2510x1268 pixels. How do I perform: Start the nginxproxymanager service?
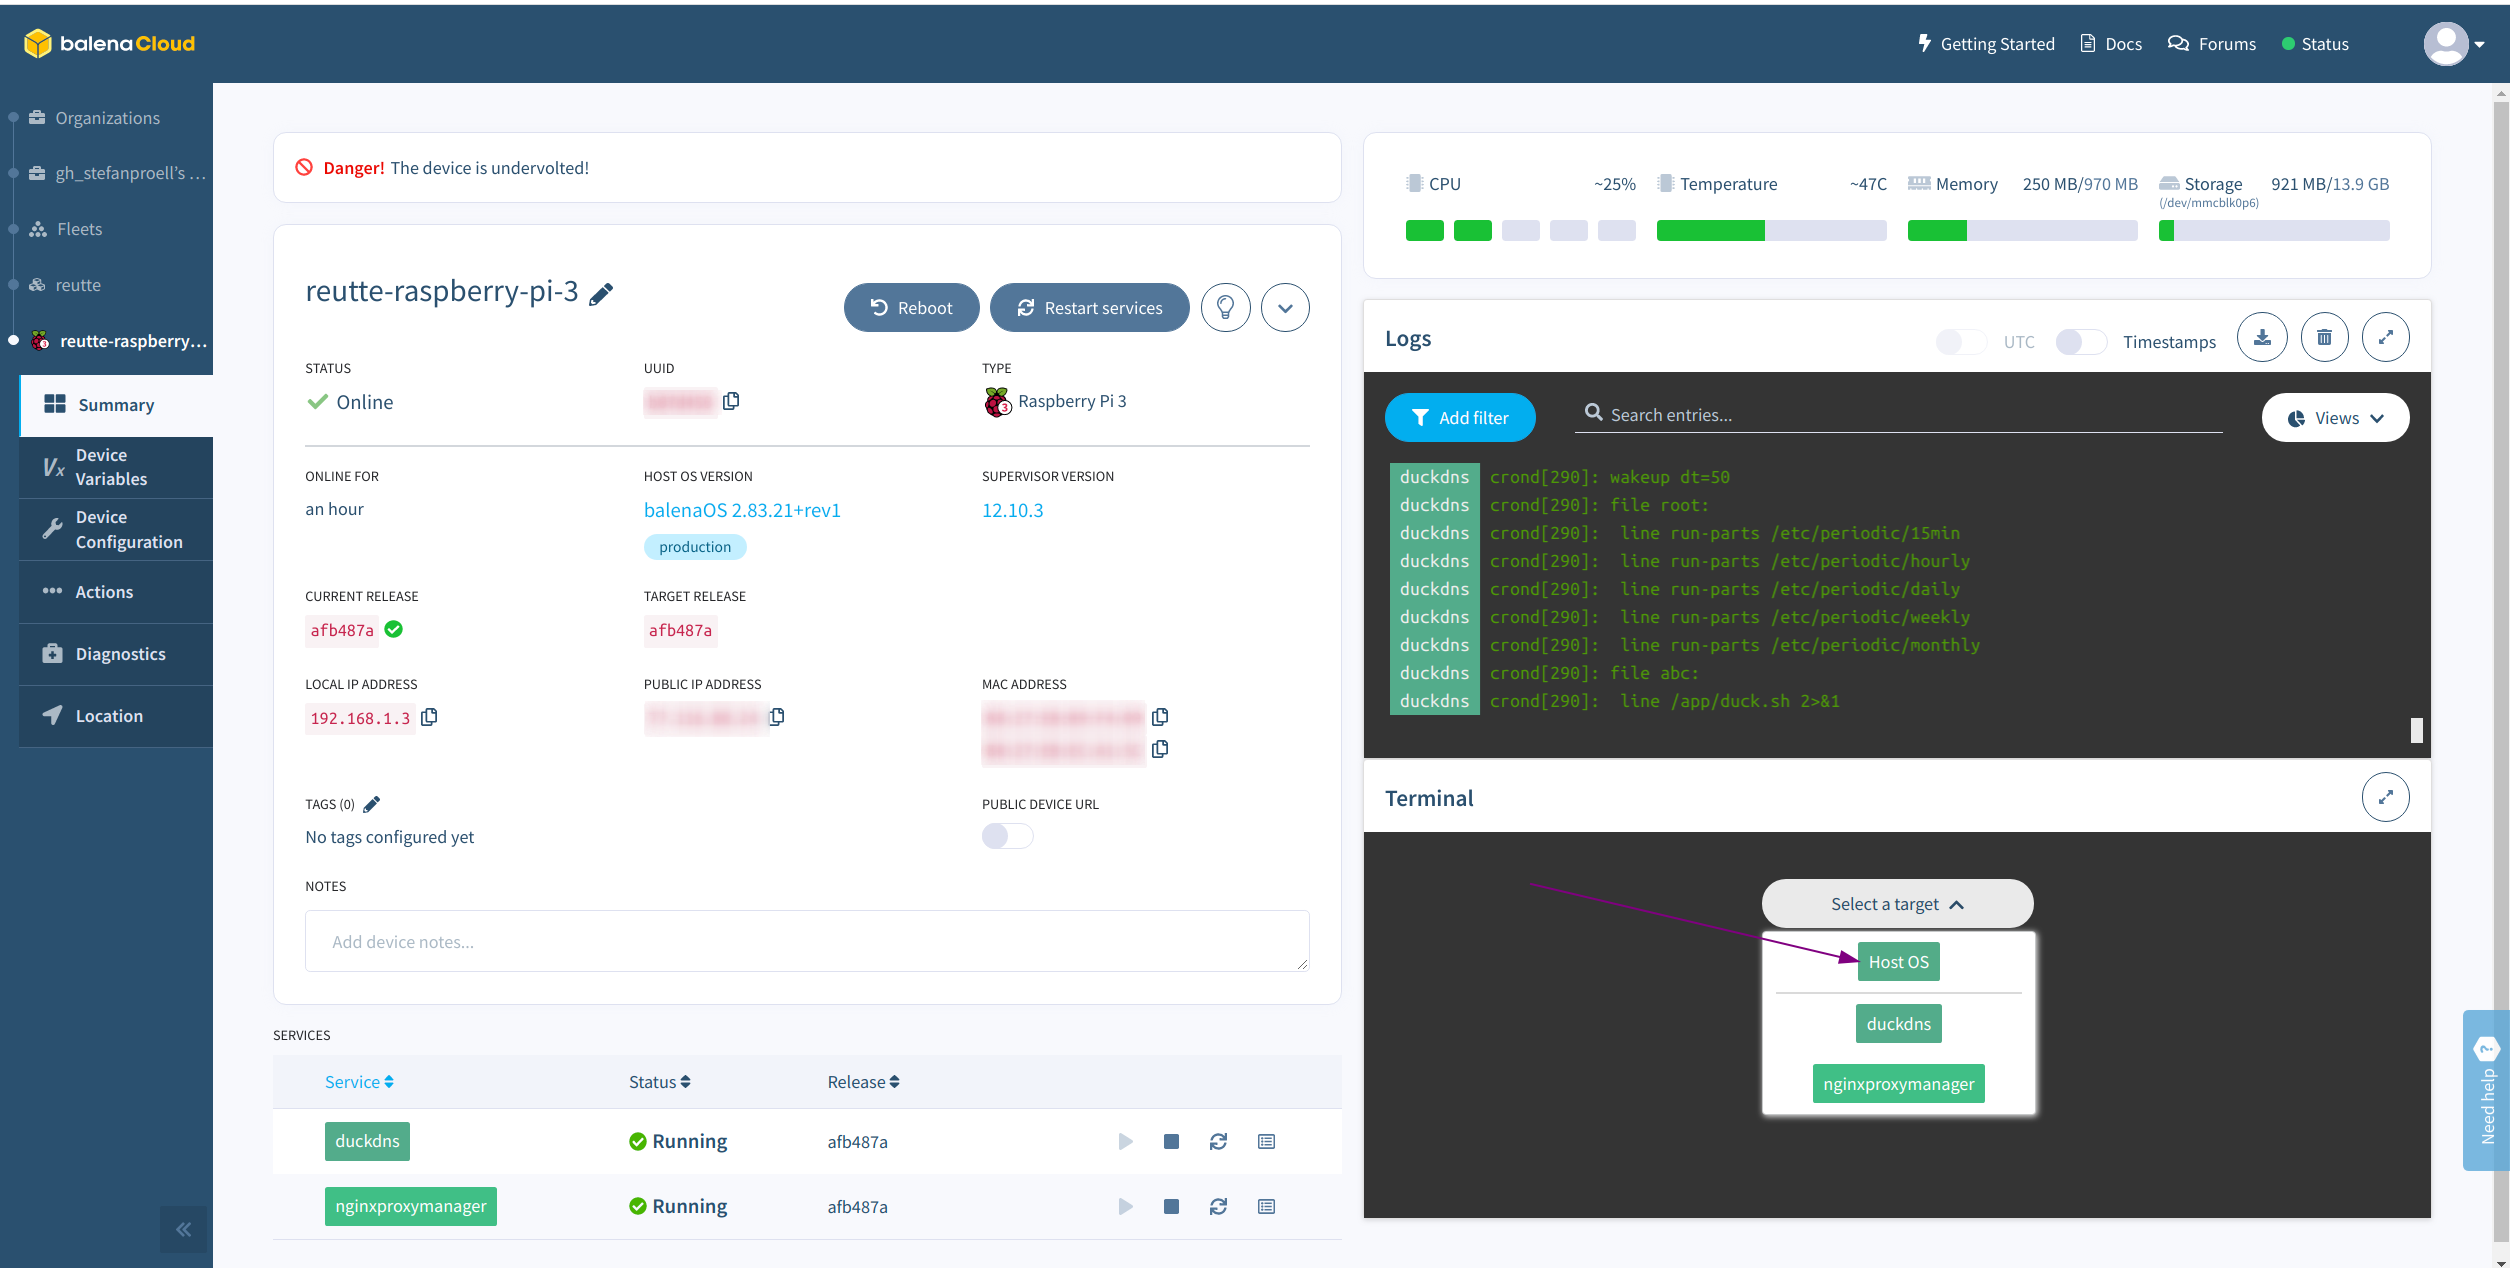[1125, 1206]
